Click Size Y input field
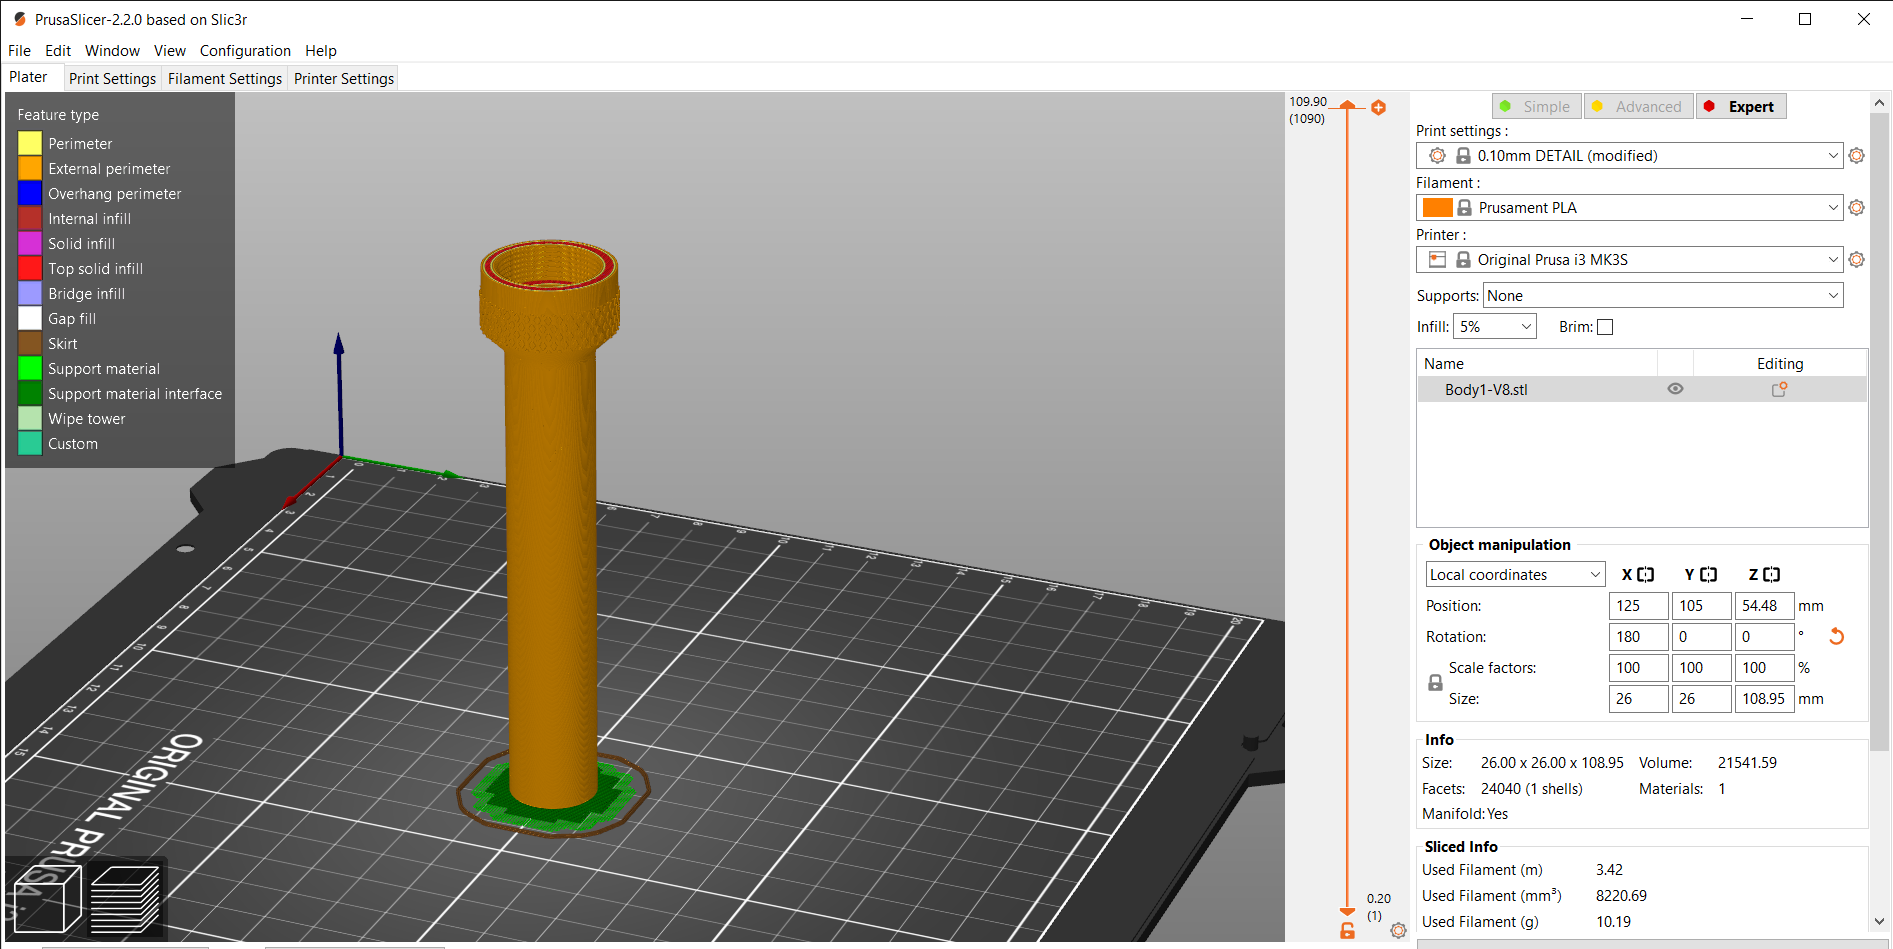Viewport: 1893px width, 949px height. tap(1701, 699)
